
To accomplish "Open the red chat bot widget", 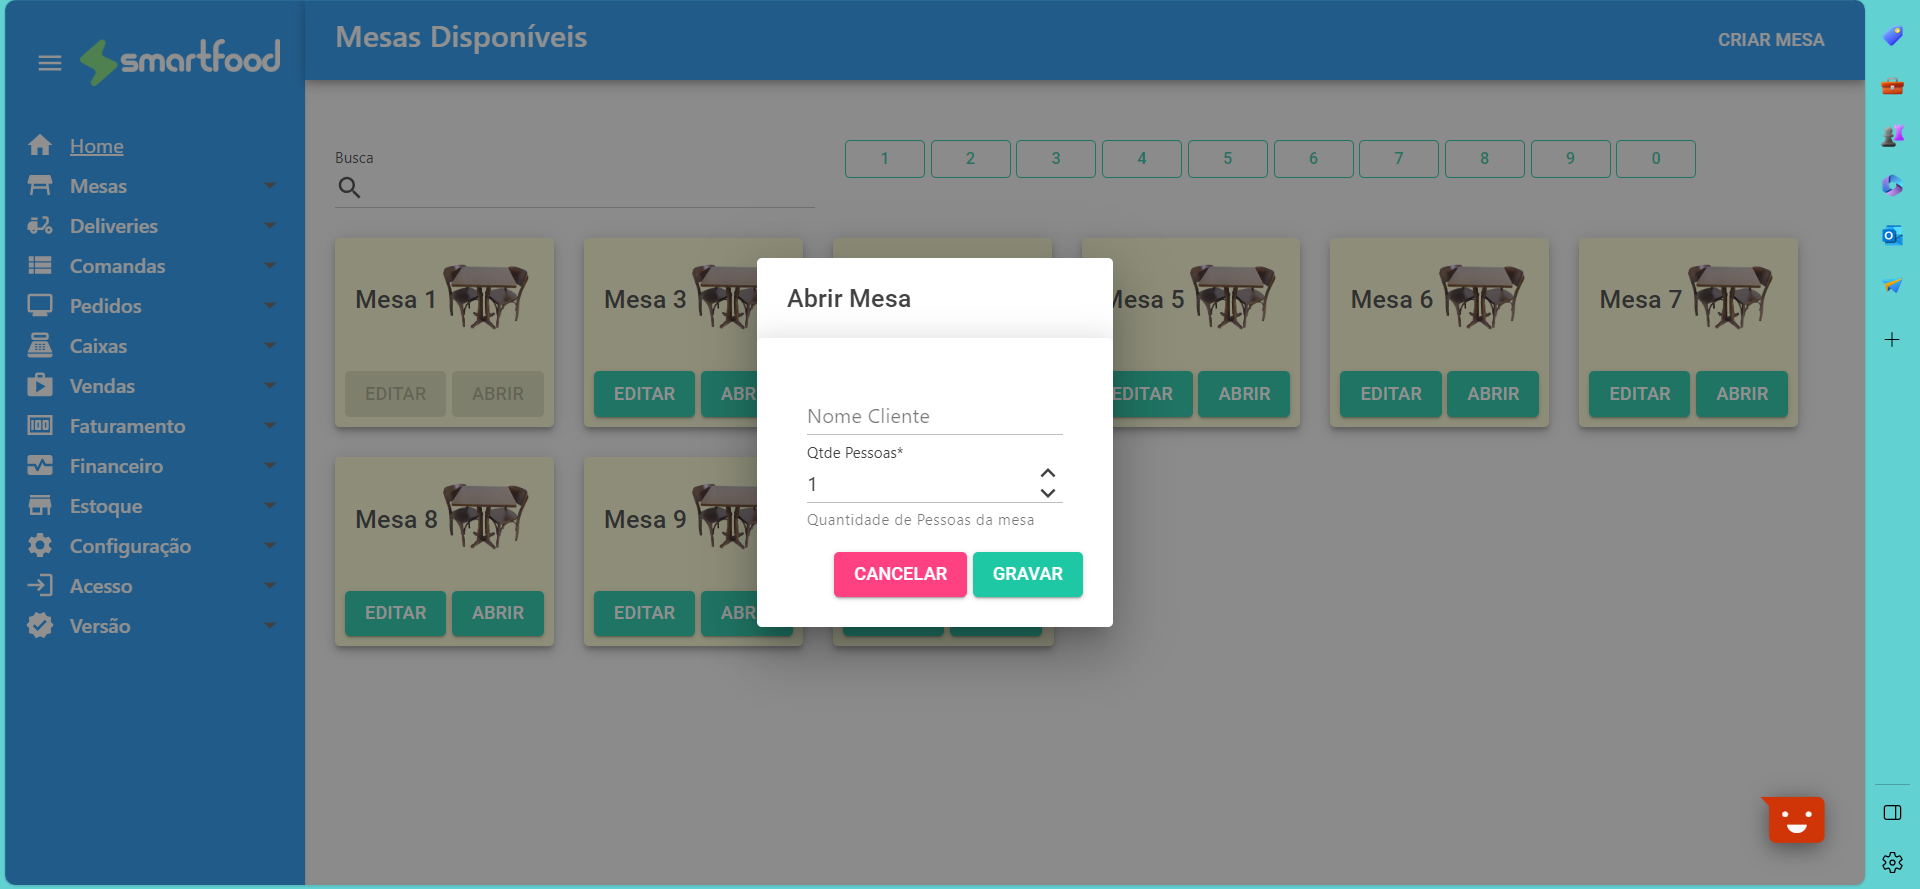I will pyautogui.click(x=1796, y=820).
